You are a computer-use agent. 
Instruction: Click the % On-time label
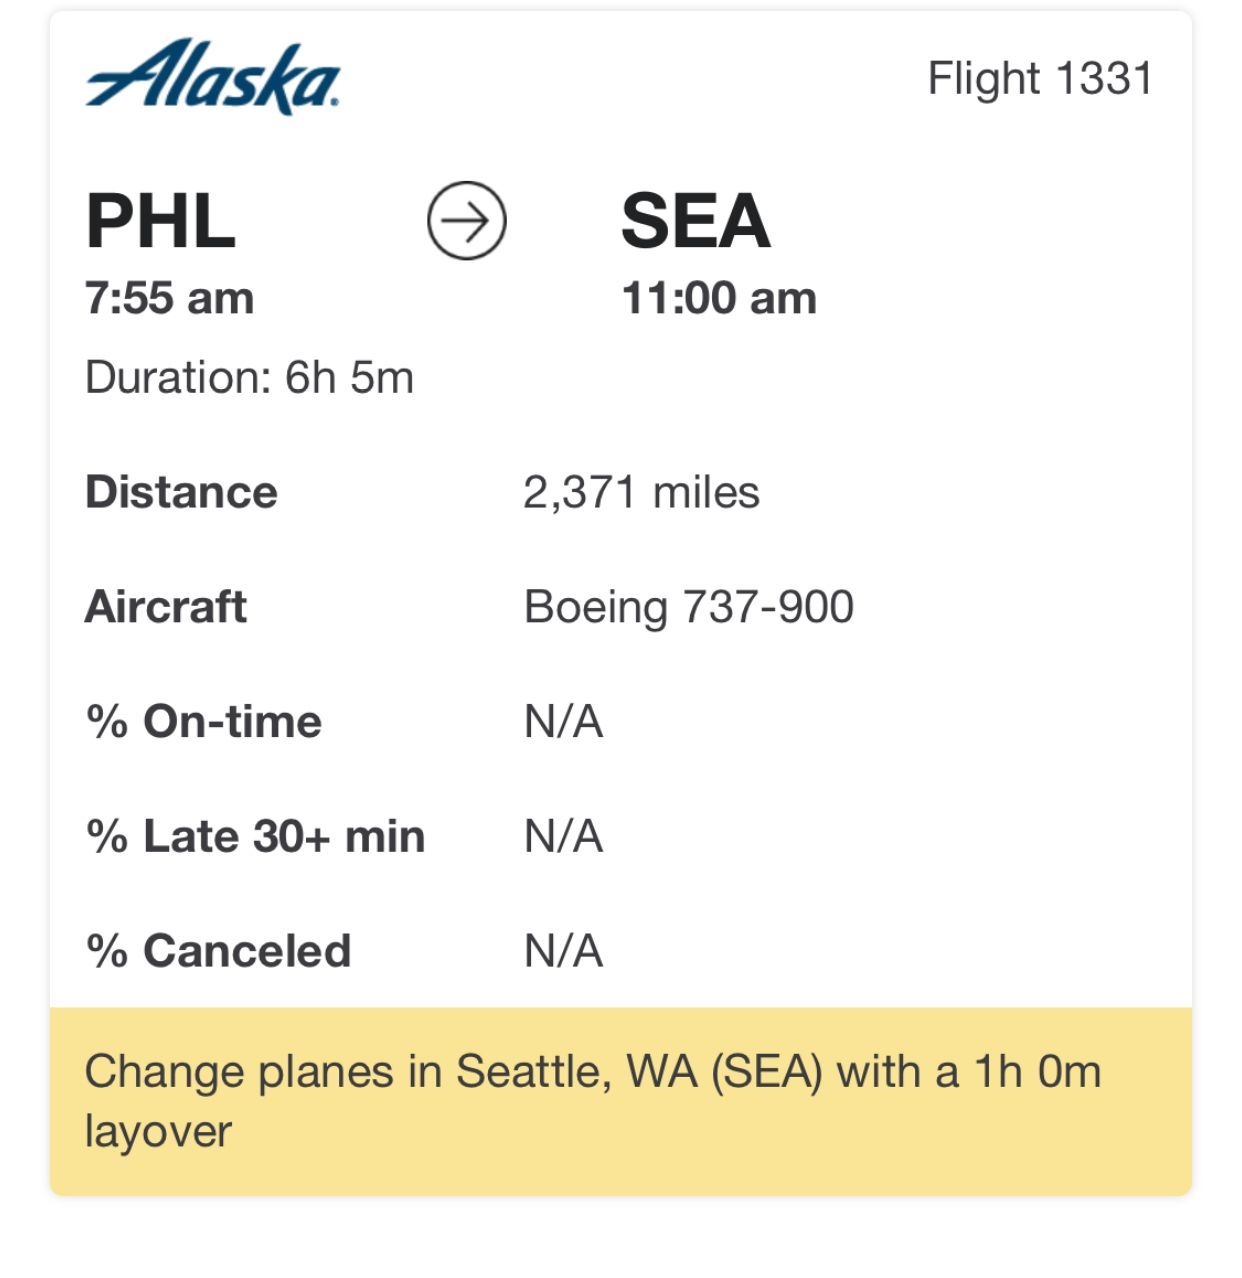(204, 722)
